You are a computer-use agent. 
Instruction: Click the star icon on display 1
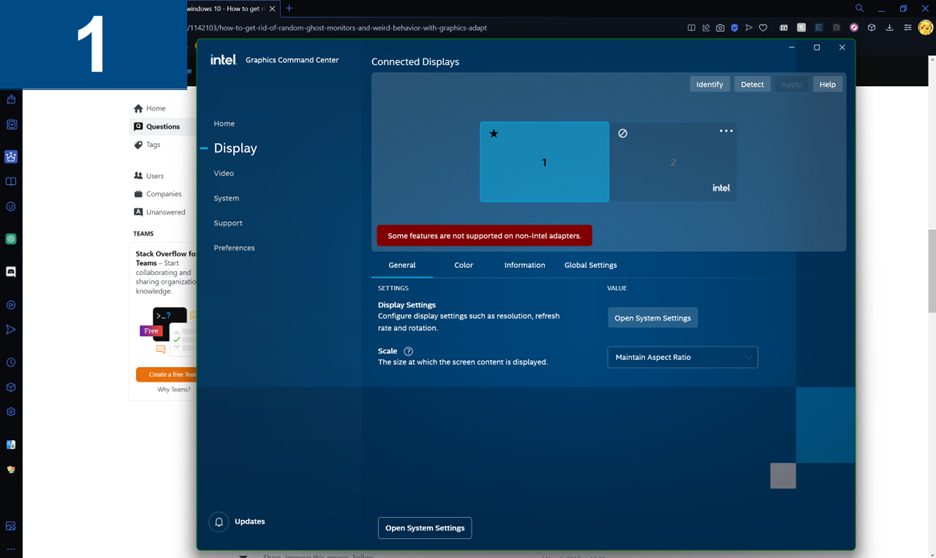point(494,134)
